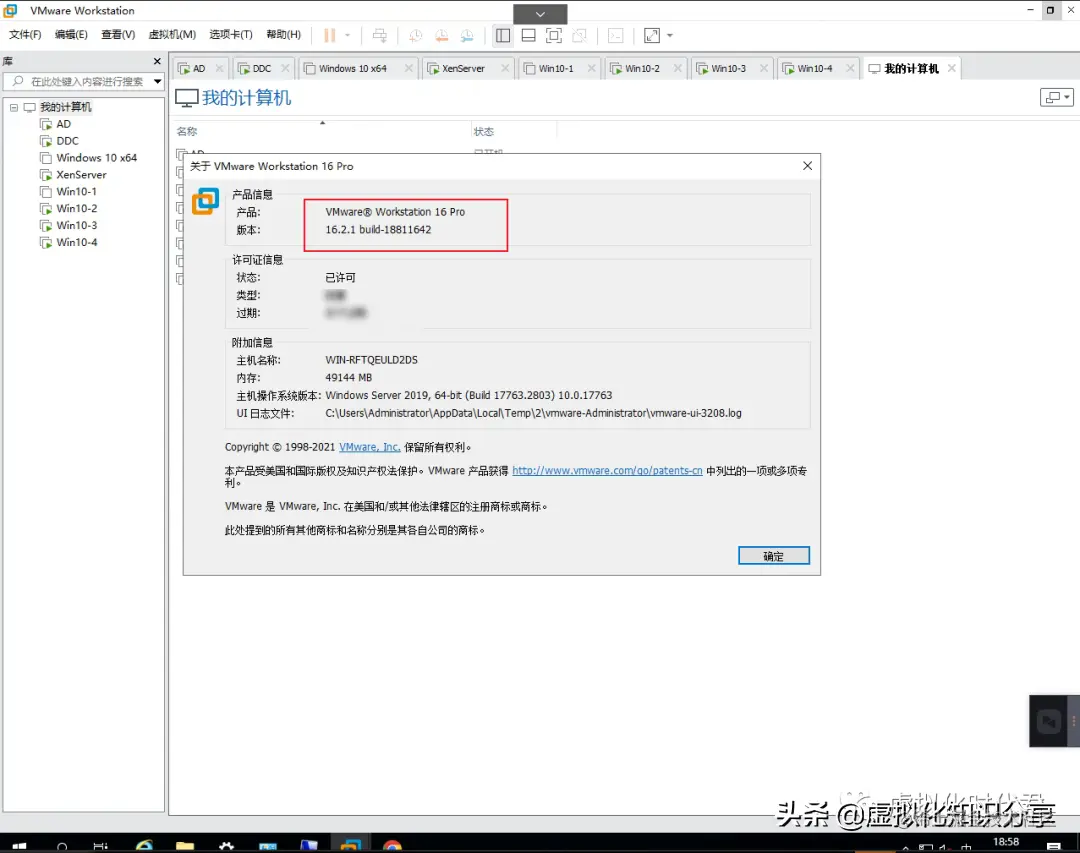Enter full screen mode
The height and width of the screenshot is (853, 1080).
650,35
